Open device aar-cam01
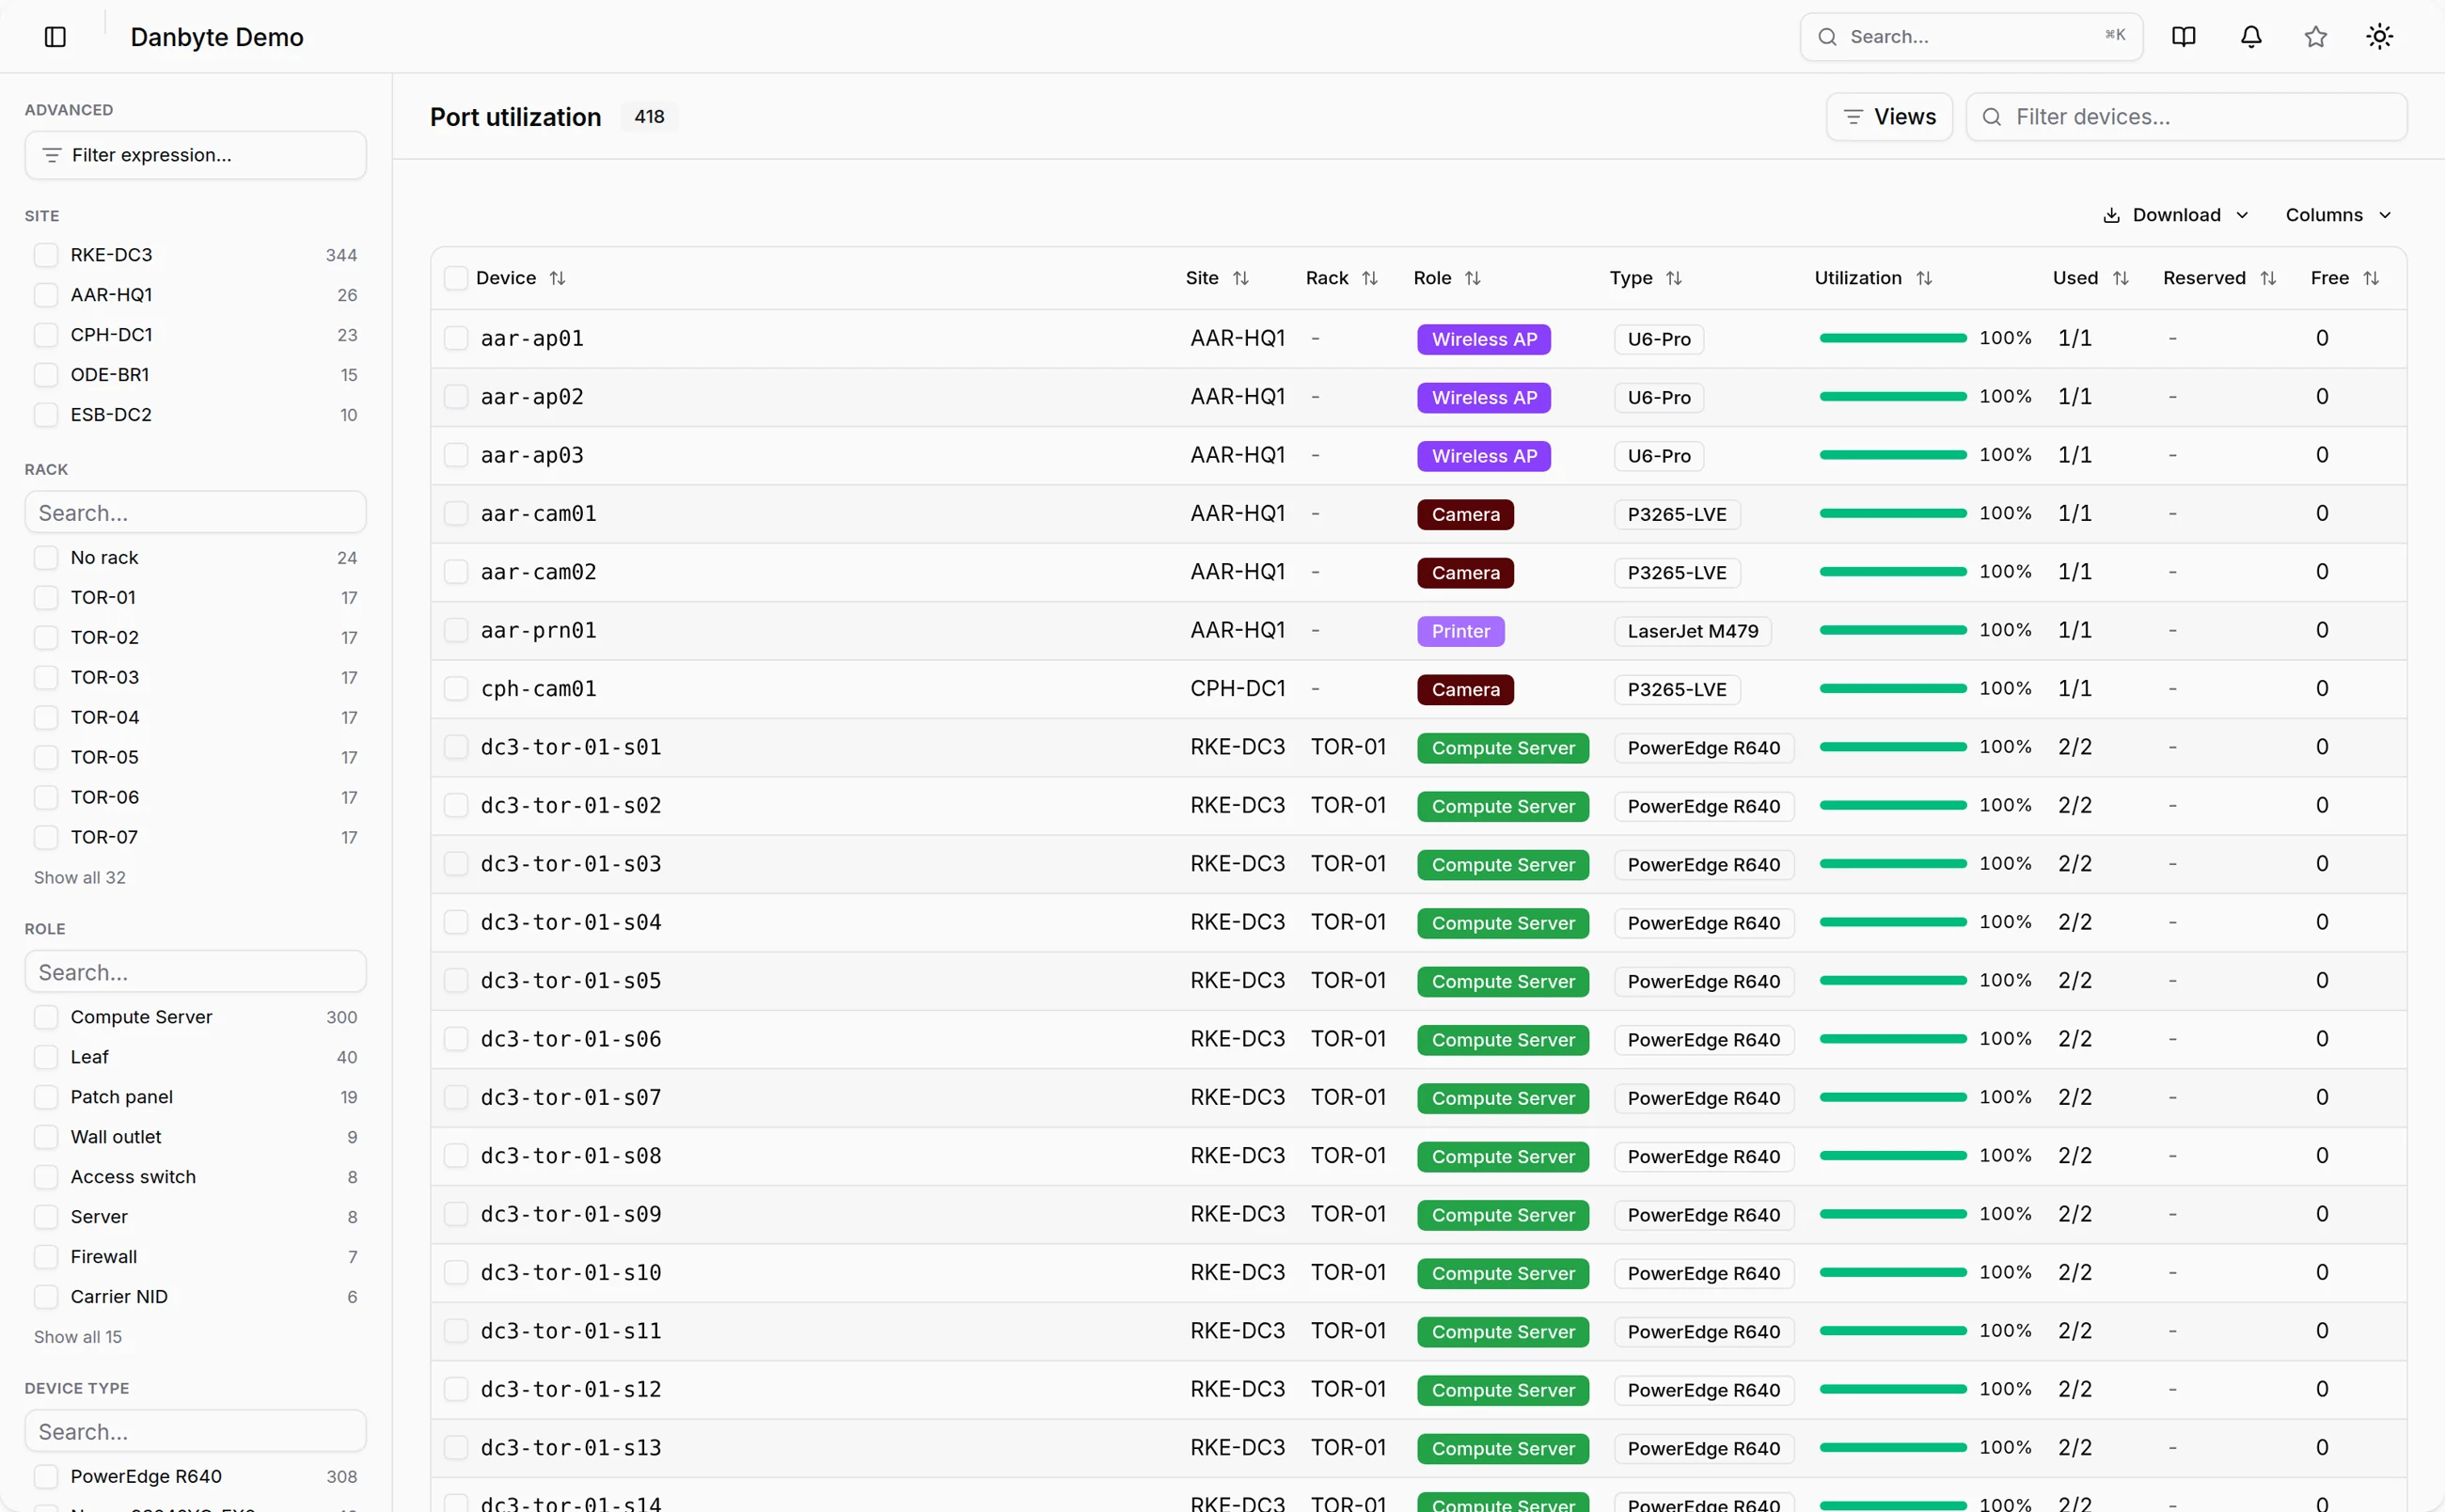The image size is (2445, 1512). [538, 514]
